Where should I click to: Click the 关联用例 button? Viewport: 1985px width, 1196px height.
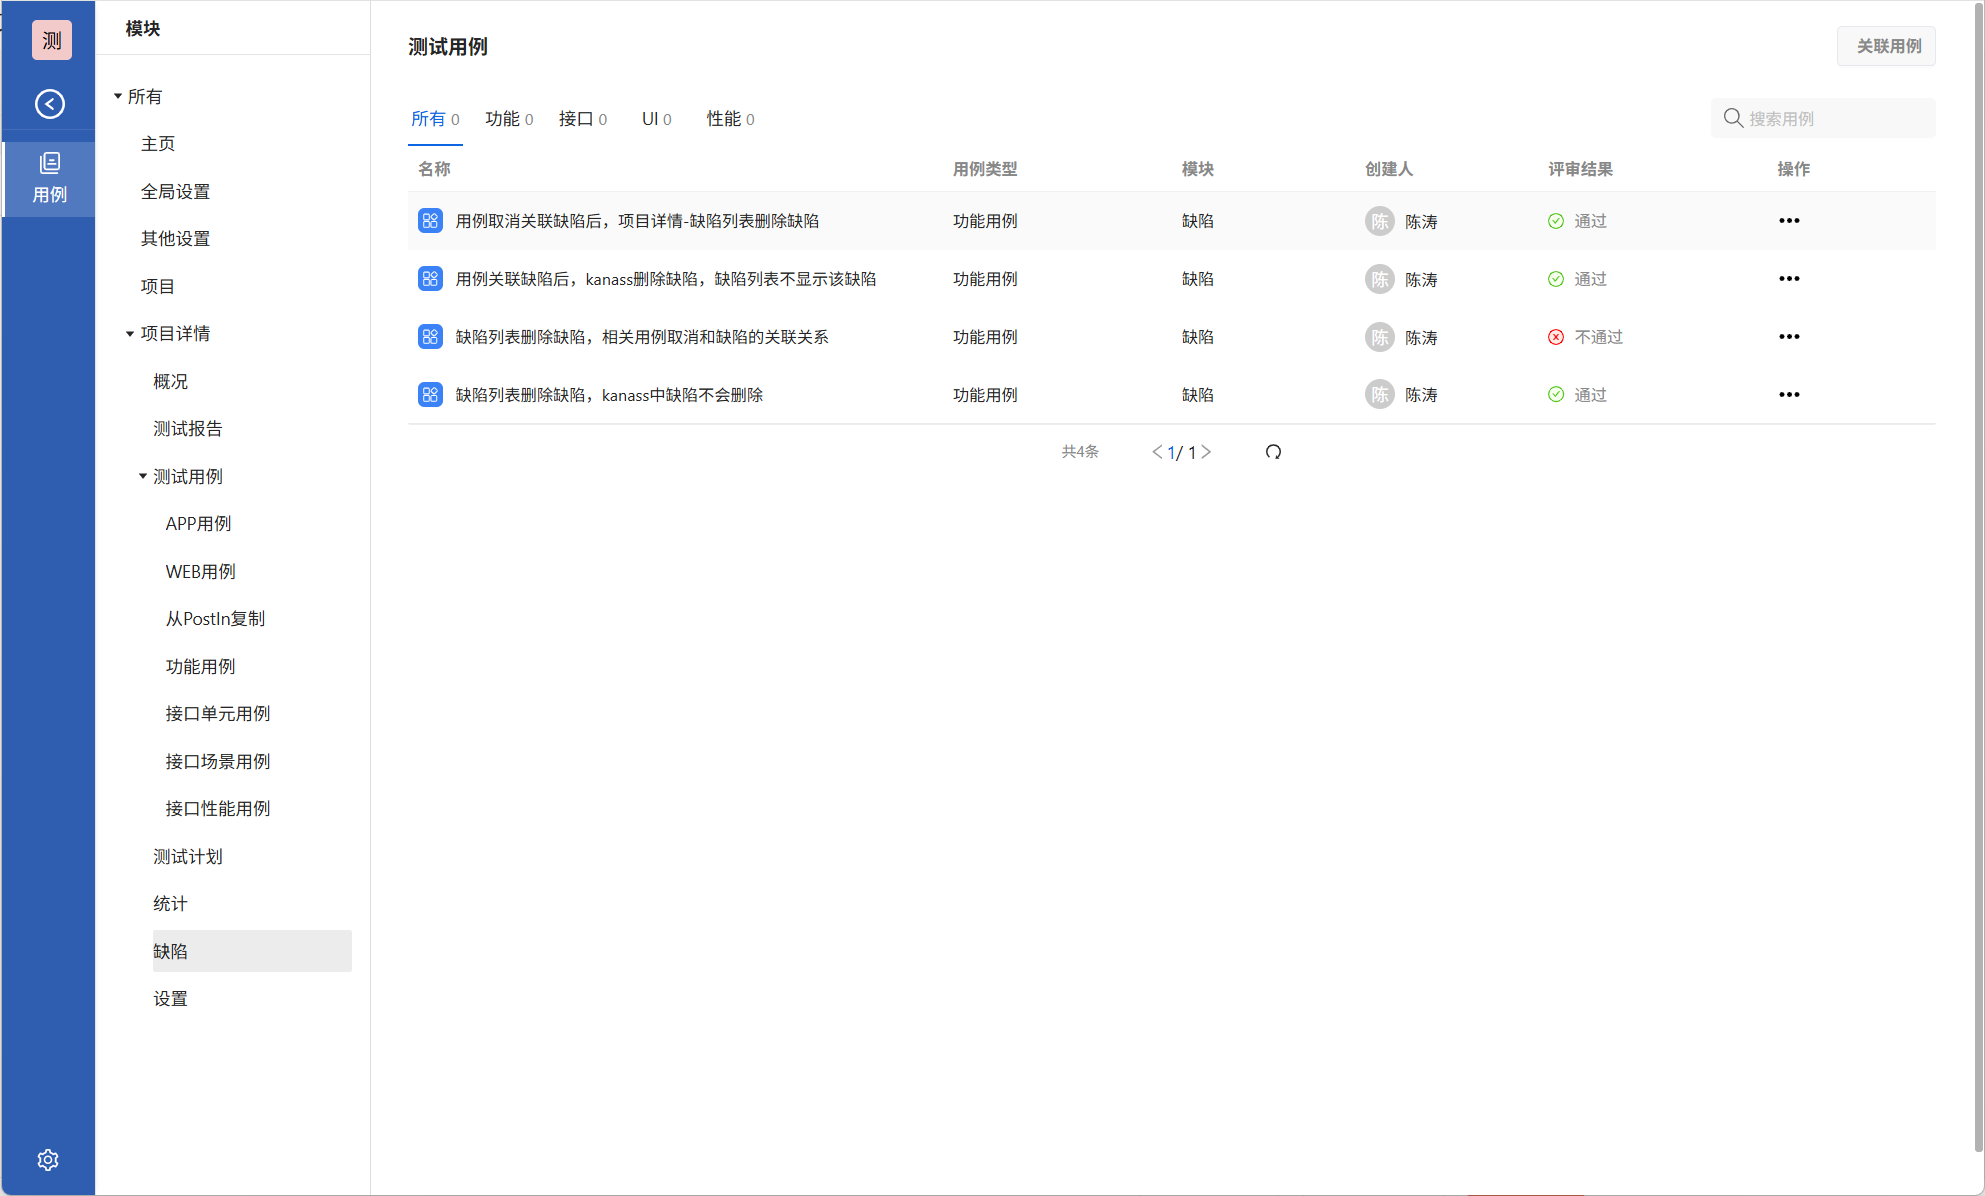click(1887, 46)
